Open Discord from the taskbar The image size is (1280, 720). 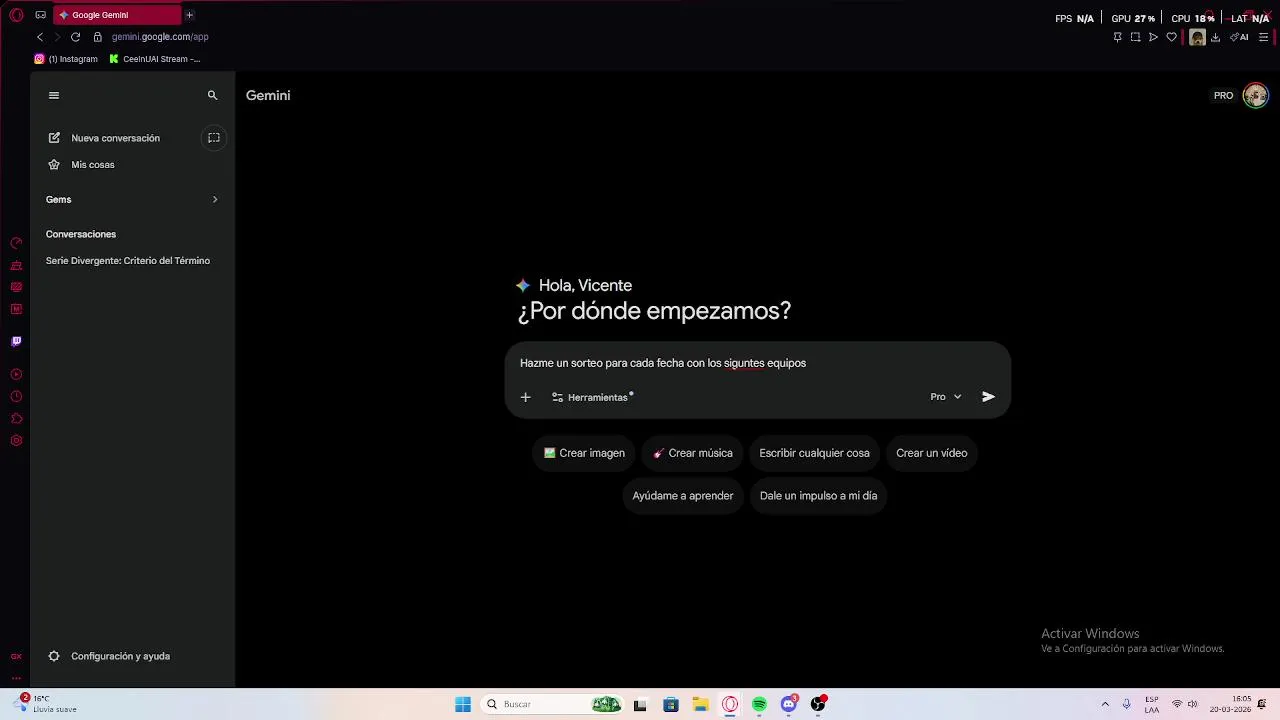click(x=789, y=704)
